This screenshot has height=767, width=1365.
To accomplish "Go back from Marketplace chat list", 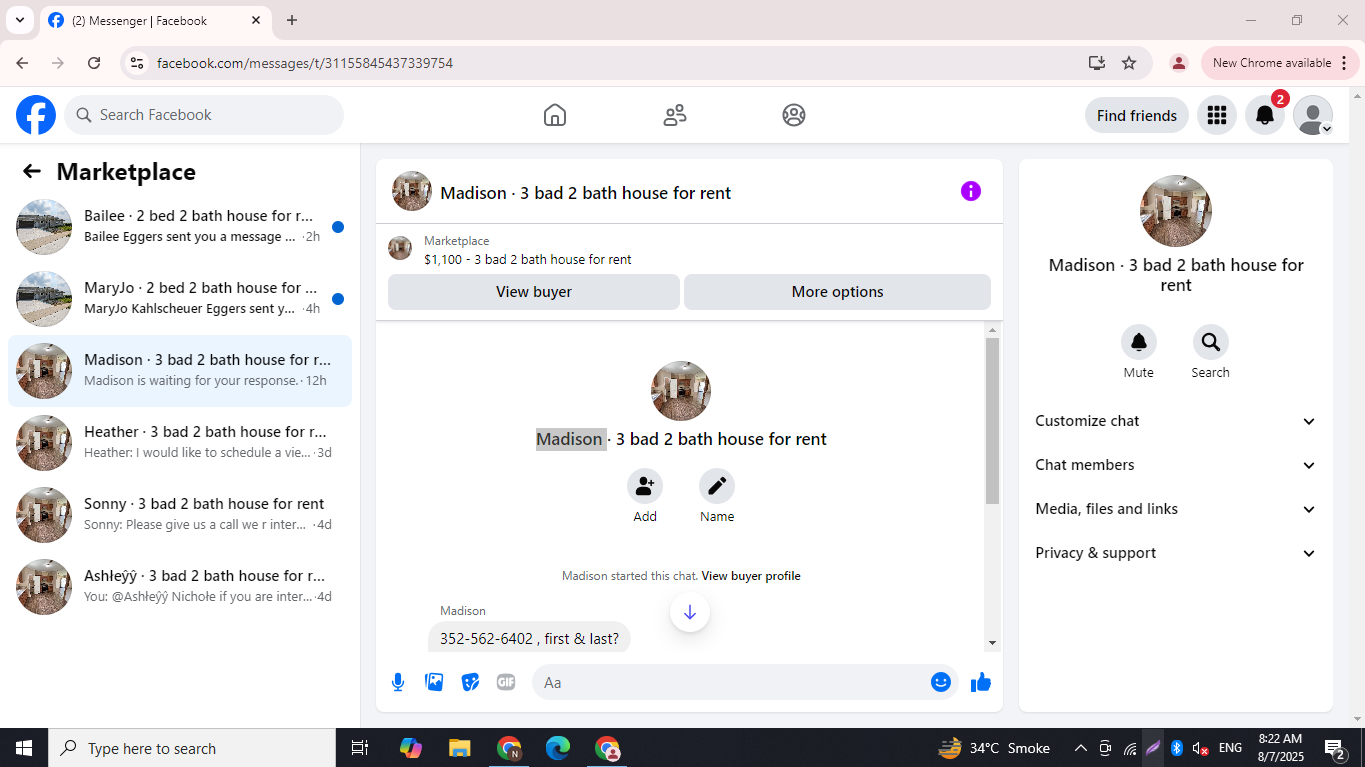I will pos(32,171).
